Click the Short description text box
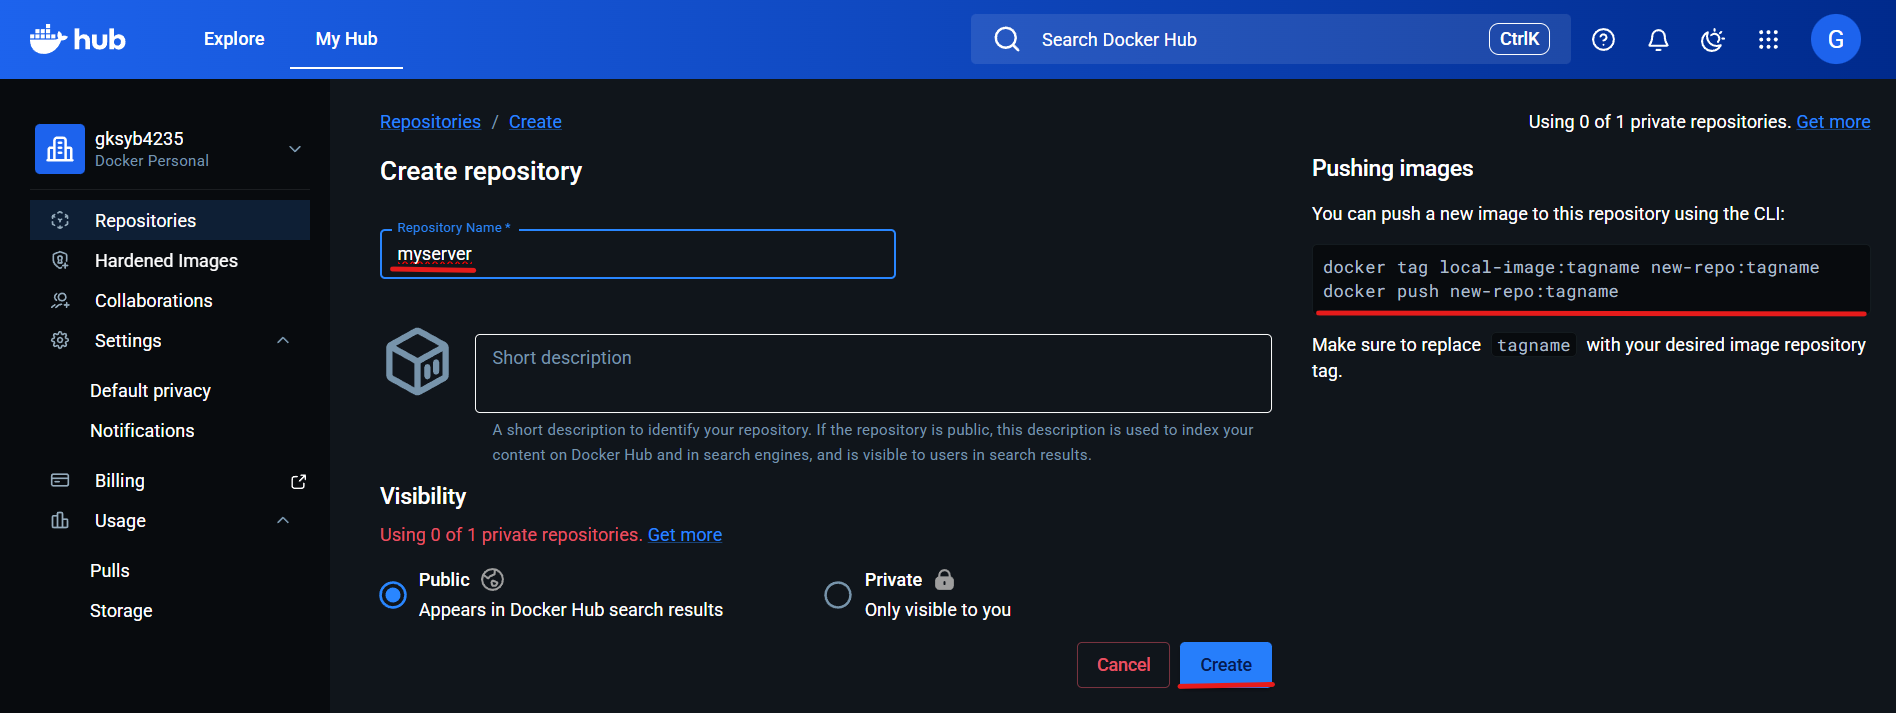Image resolution: width=1896 pixels, height=713 pixels. pos(873,373)
